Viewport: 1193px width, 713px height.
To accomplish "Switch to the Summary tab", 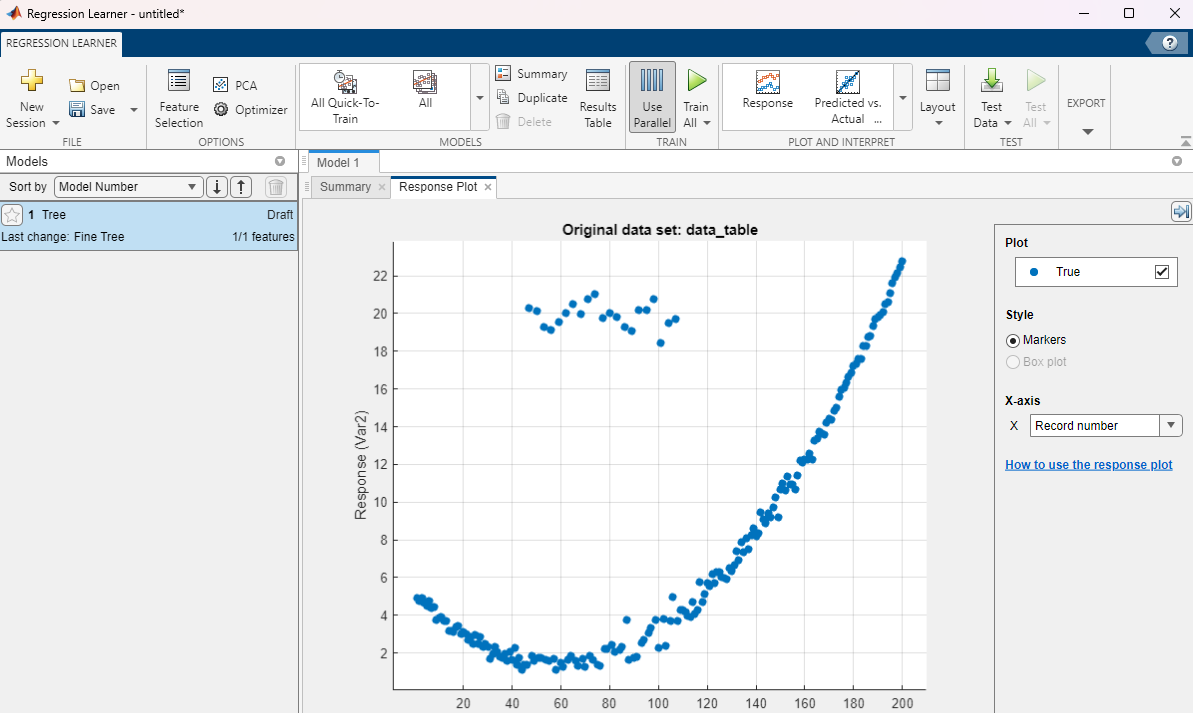I will (x=345, y=187).
